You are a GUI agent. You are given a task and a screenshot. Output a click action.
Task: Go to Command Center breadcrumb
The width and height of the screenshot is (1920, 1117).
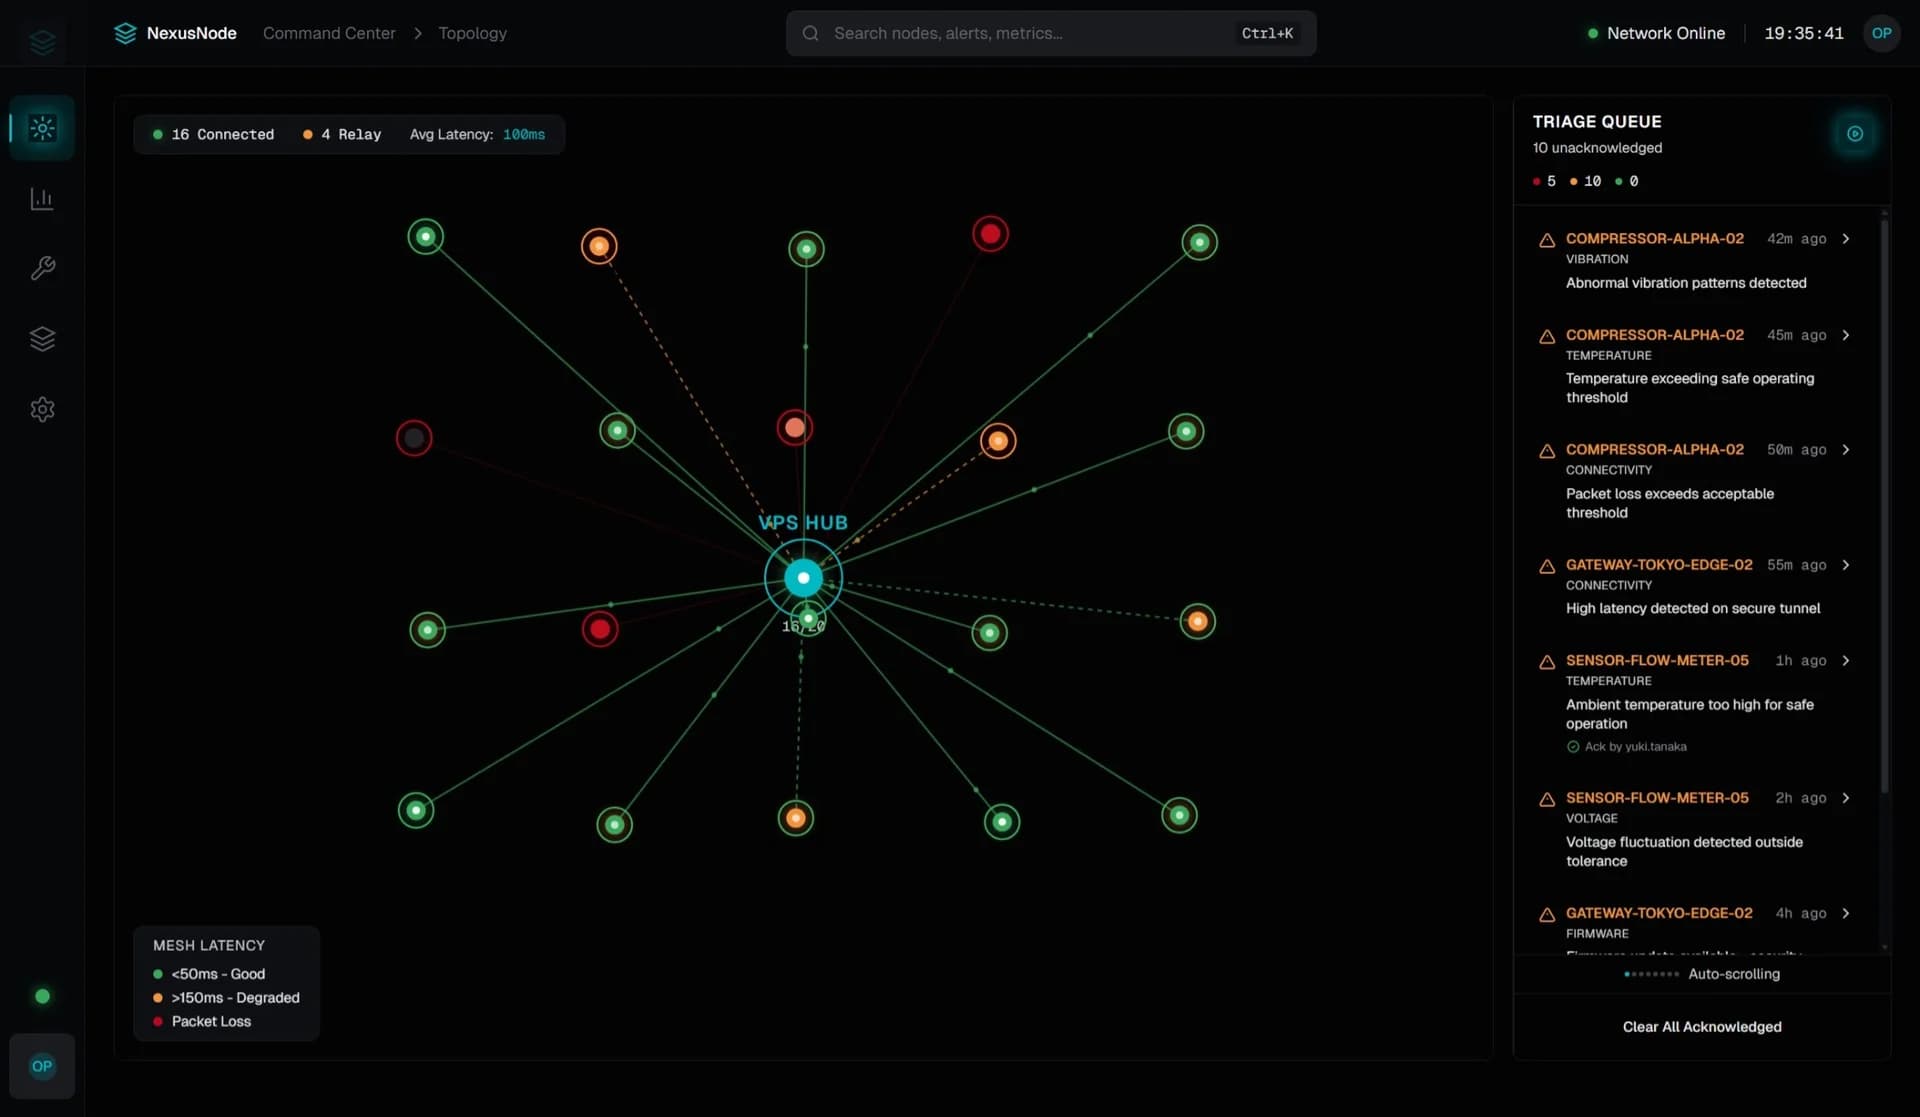coord(329,33)
